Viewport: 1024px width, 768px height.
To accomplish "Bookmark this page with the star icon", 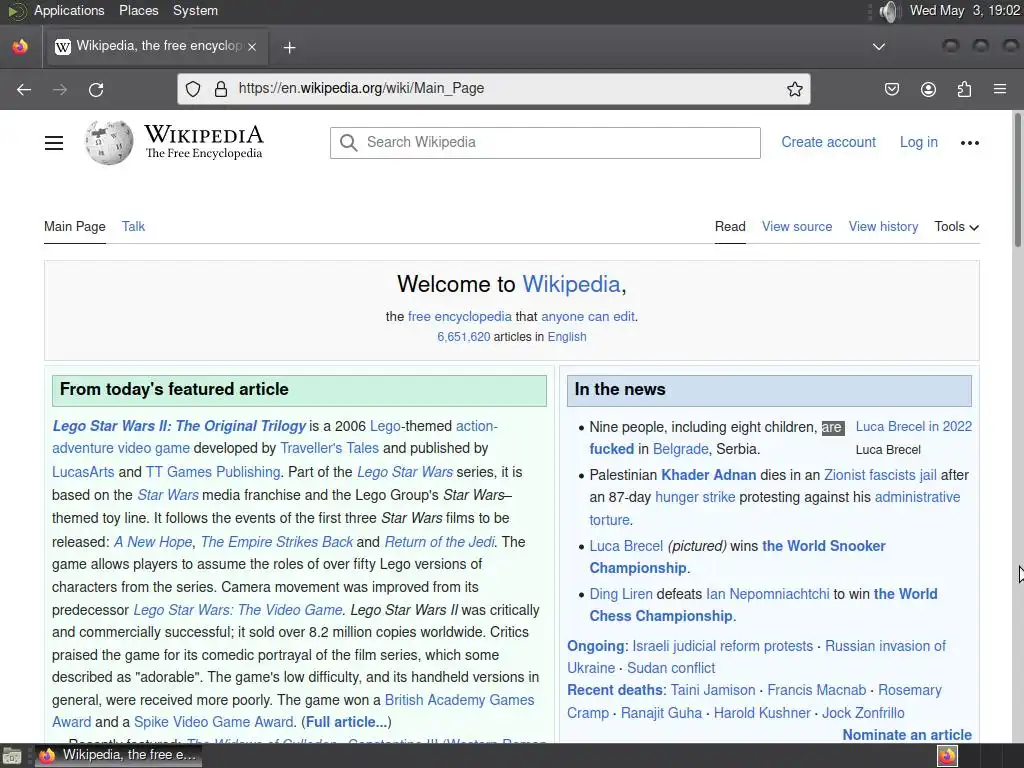I will [794, 89].
